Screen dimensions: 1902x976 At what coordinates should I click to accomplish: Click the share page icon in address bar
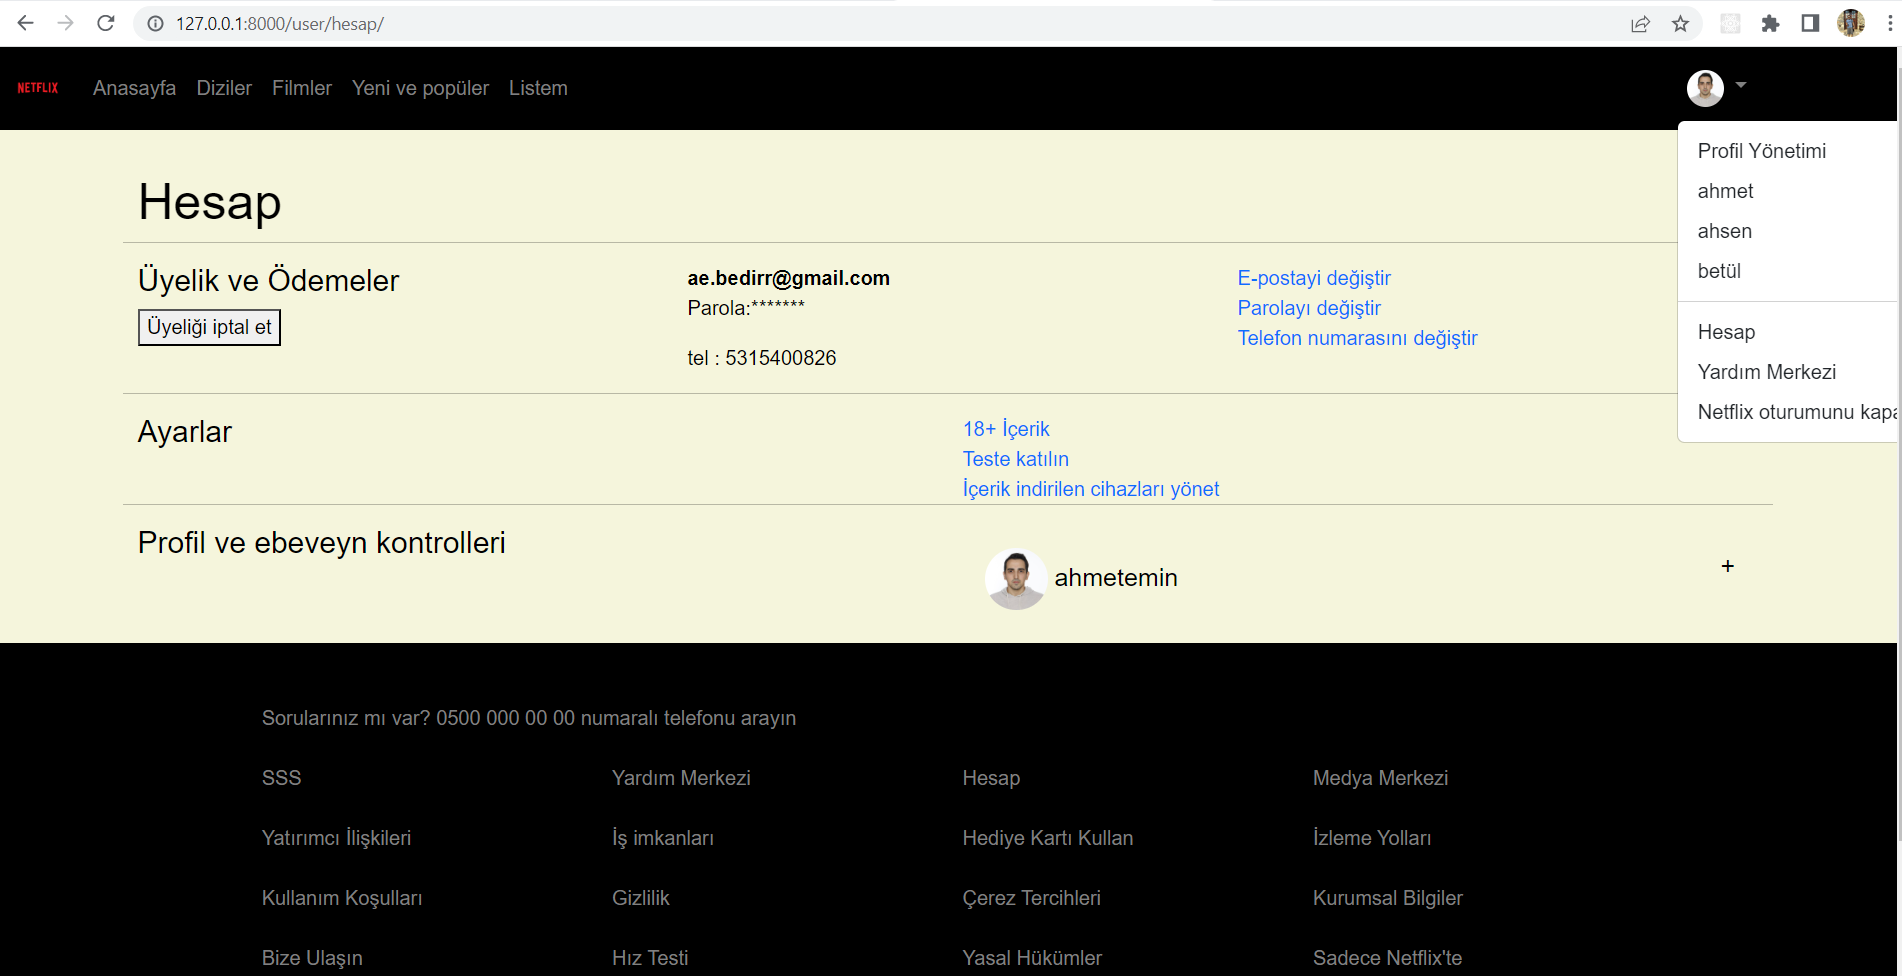pos(1640,24)
